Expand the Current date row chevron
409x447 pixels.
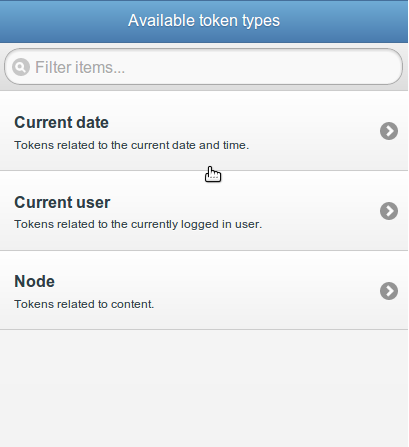point(389,131)
